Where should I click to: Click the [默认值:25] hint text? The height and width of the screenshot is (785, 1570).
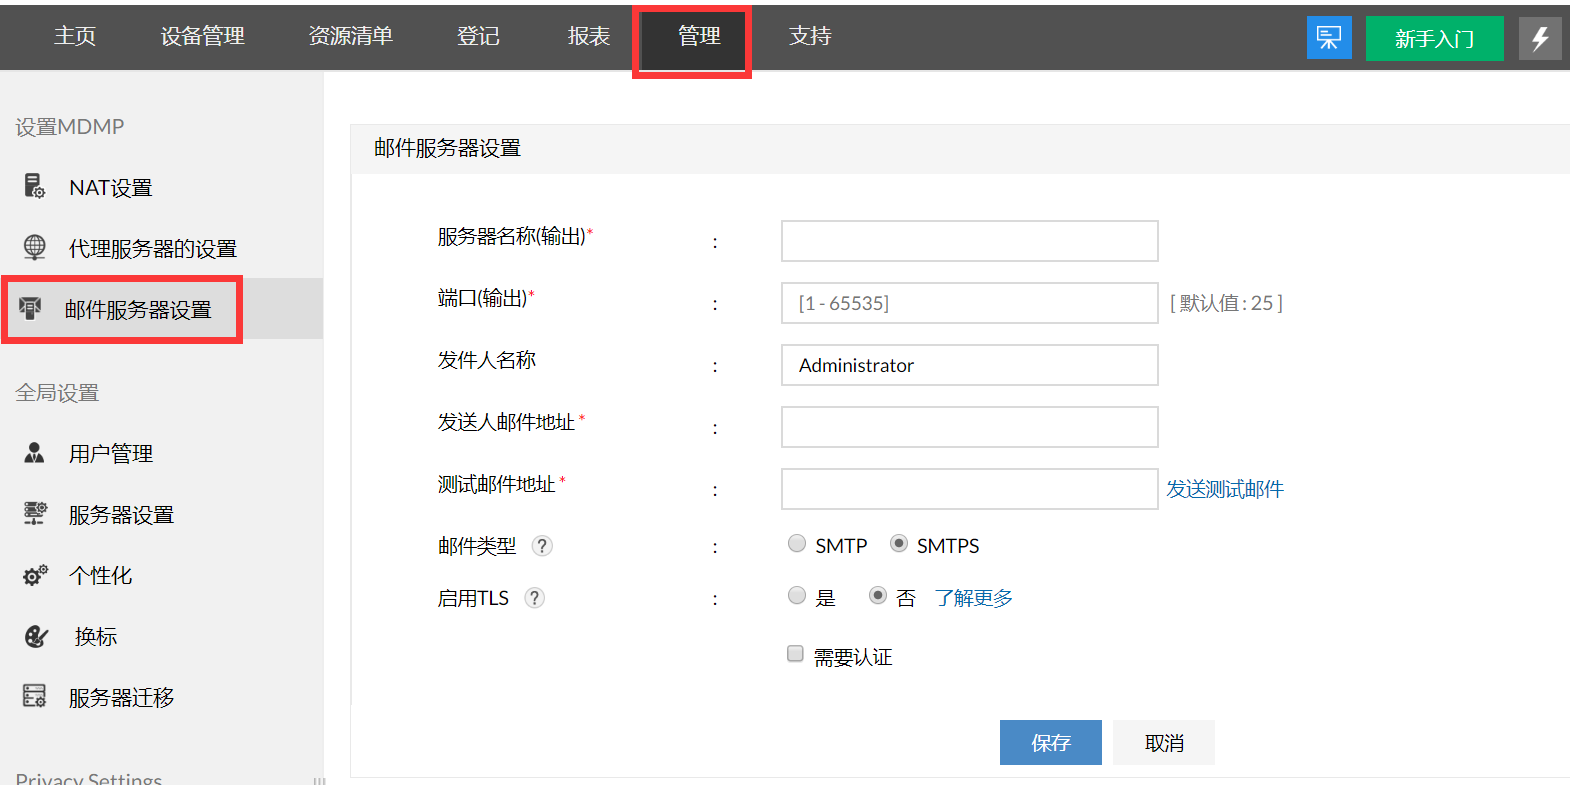(x=1226, y=303)
